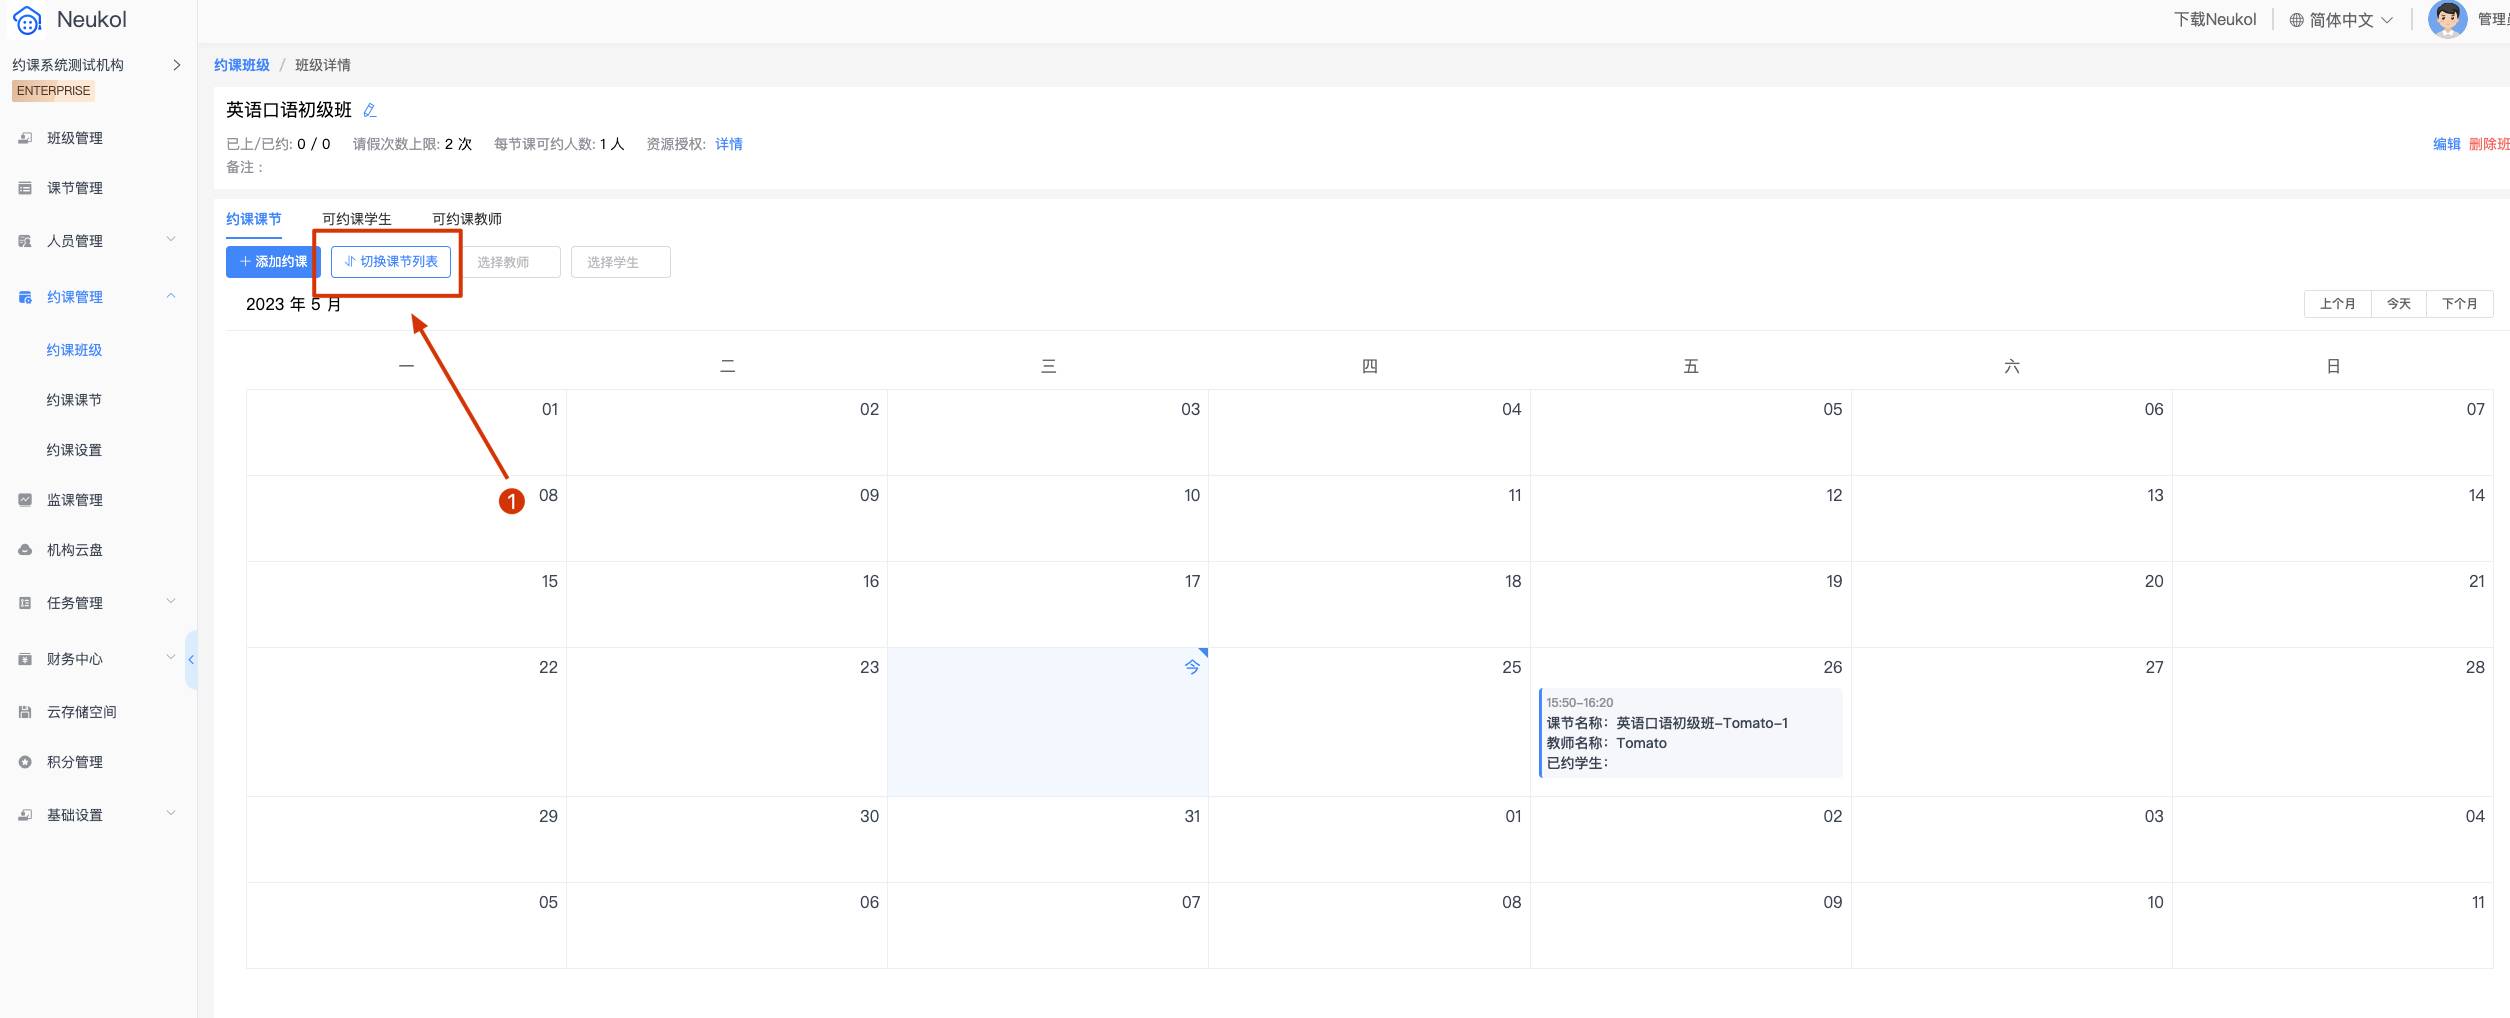
Task: Collapse the 约课管理 submenu
Action: point(98,297)
